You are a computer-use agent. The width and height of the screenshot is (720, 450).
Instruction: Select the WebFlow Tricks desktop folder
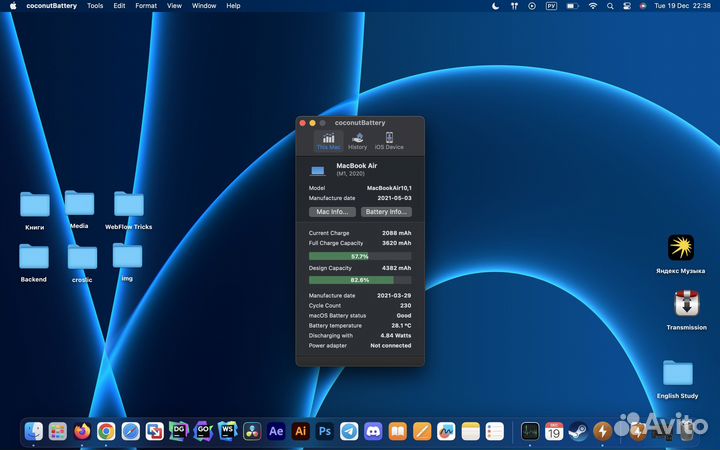129,210
